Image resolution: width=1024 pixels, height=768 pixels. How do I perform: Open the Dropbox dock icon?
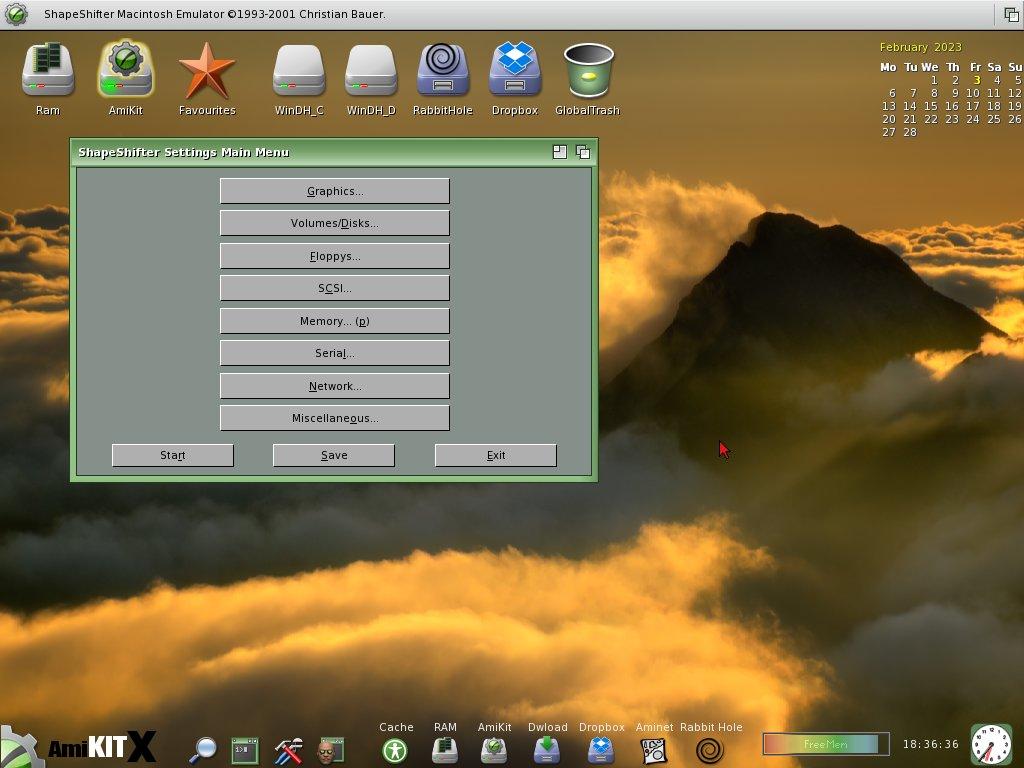click(601, 750)
